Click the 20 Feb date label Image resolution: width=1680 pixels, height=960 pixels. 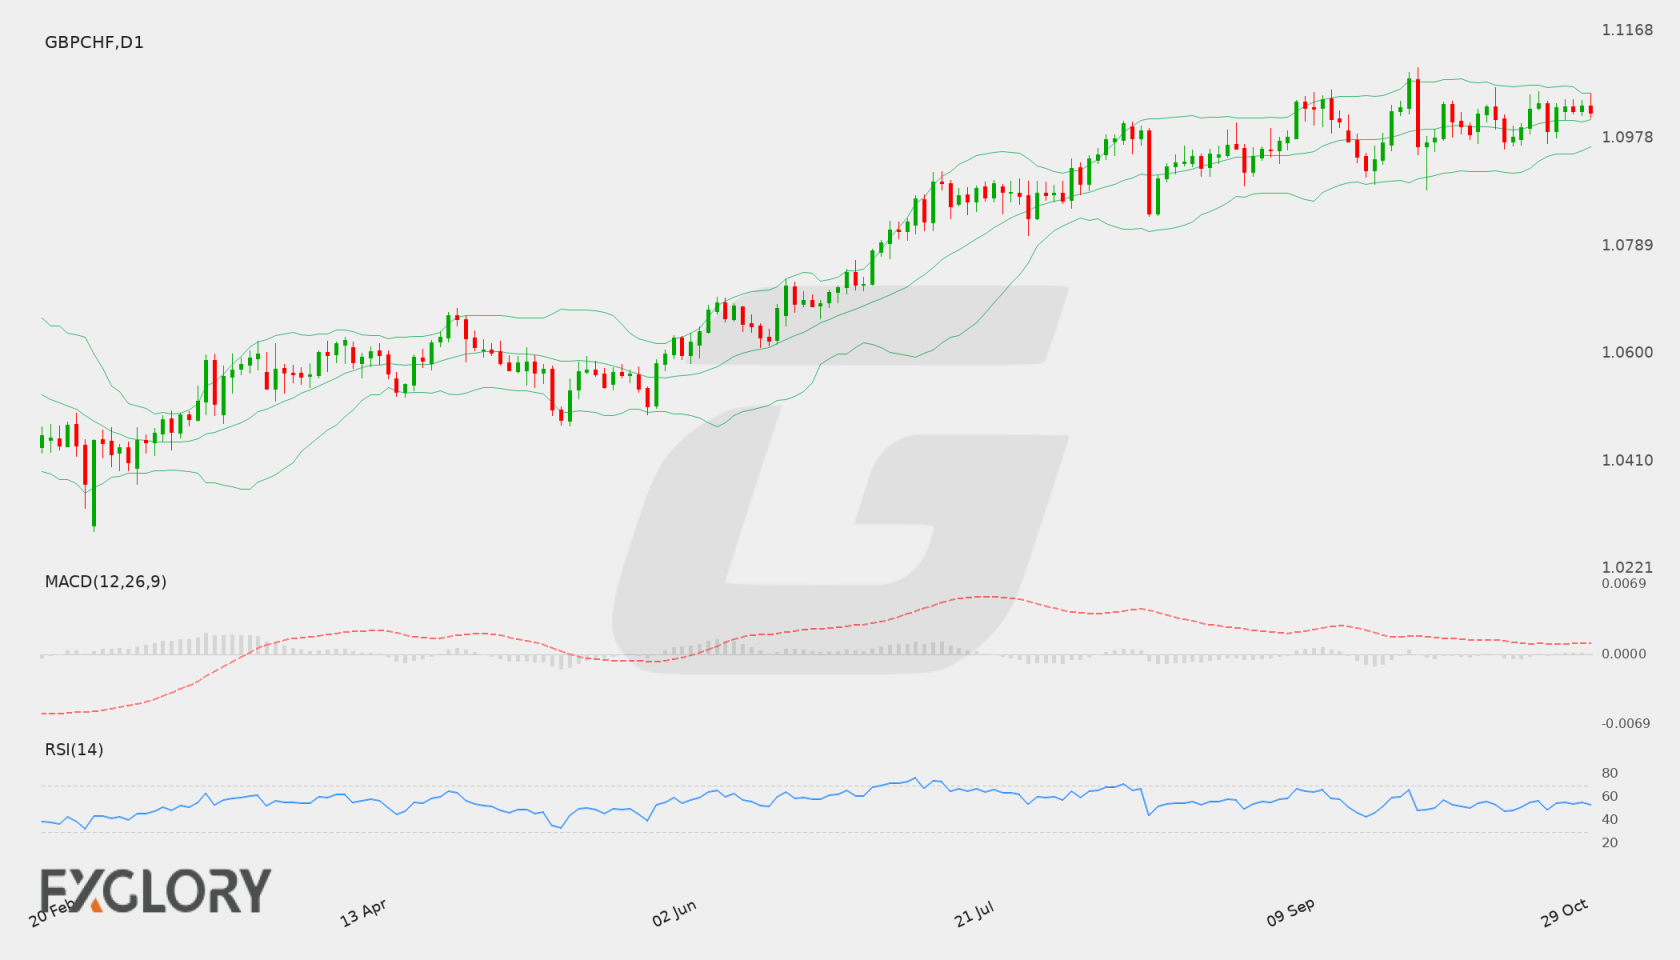52,912
